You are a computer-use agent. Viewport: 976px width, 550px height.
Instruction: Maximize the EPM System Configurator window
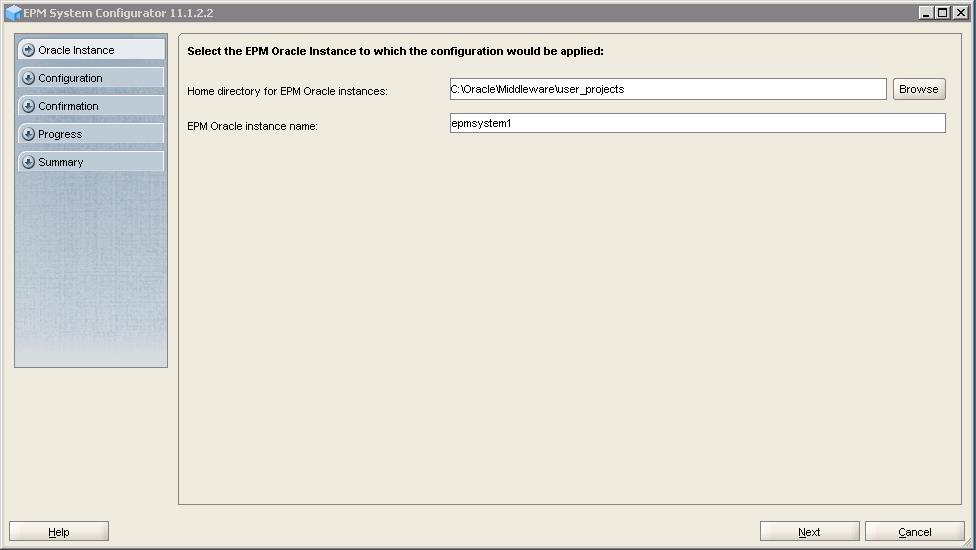(943, 13)
